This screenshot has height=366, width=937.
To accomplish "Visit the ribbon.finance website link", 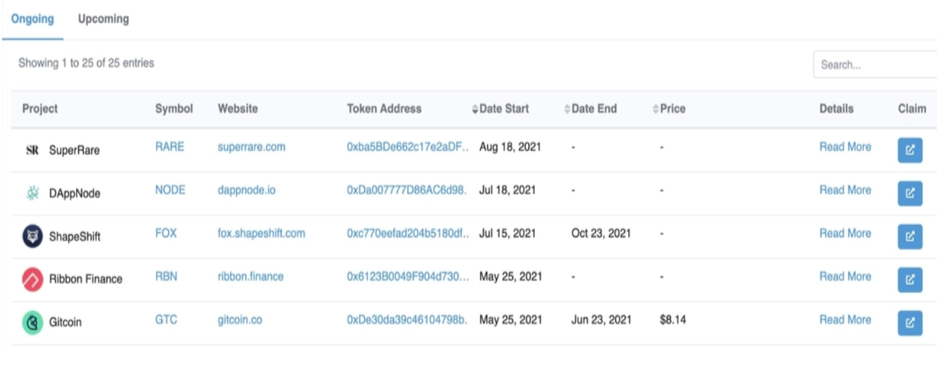I will click(x=250, y=276).
